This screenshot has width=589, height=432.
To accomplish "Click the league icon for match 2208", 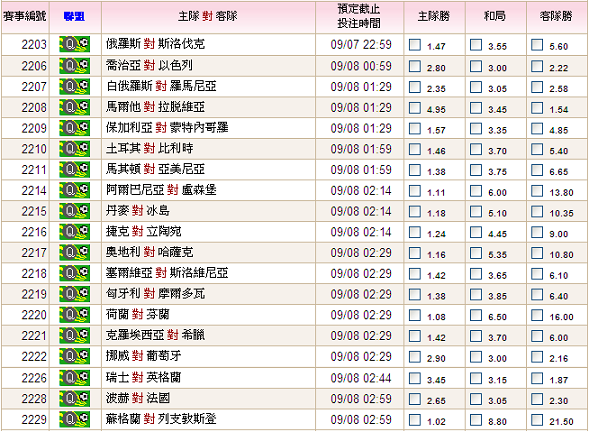I will (74, 107).
